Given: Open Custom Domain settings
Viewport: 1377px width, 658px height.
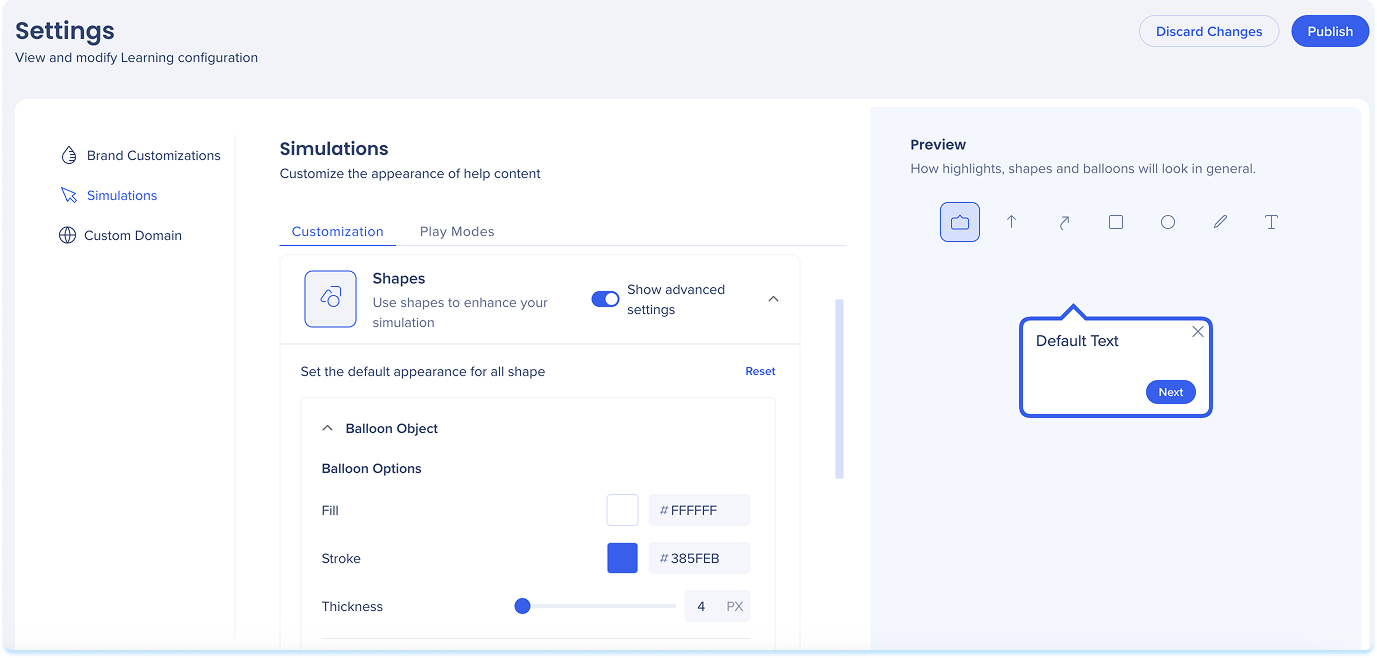Looking at the screenshot, I should tap(132, 235).
